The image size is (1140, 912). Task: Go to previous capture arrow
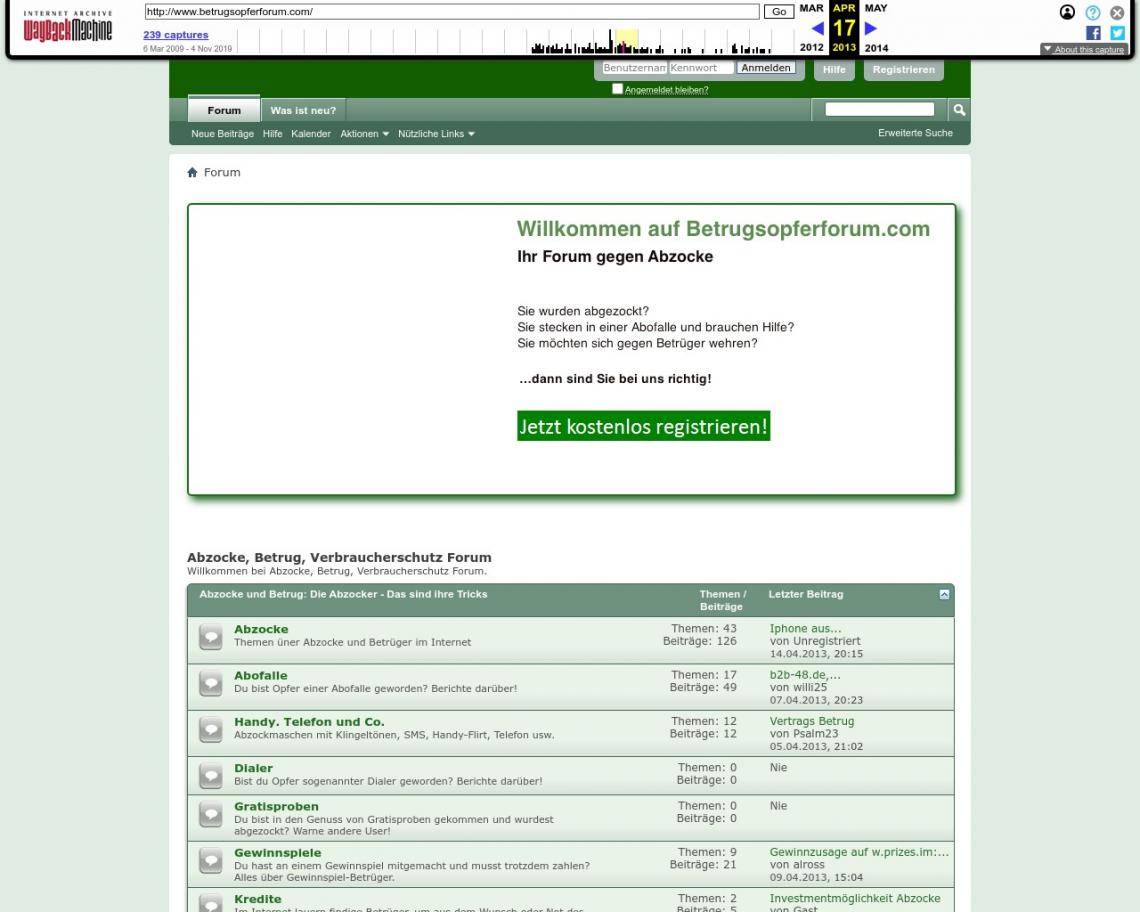pos(817,28)
